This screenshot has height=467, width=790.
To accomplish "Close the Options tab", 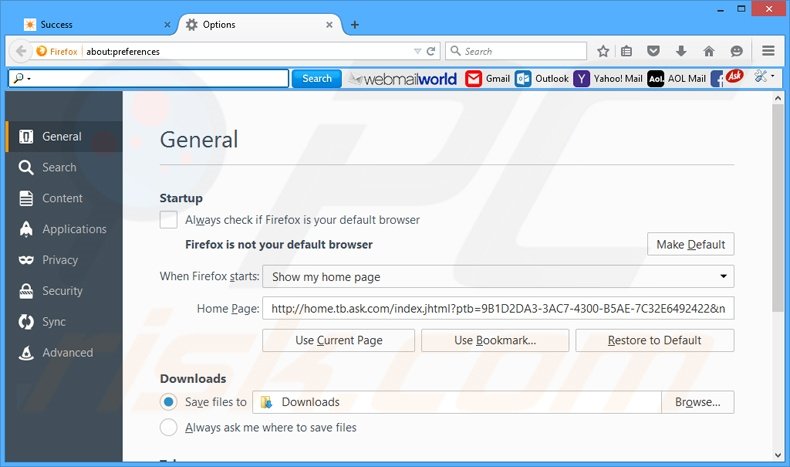I will click(x=329, y=25).
